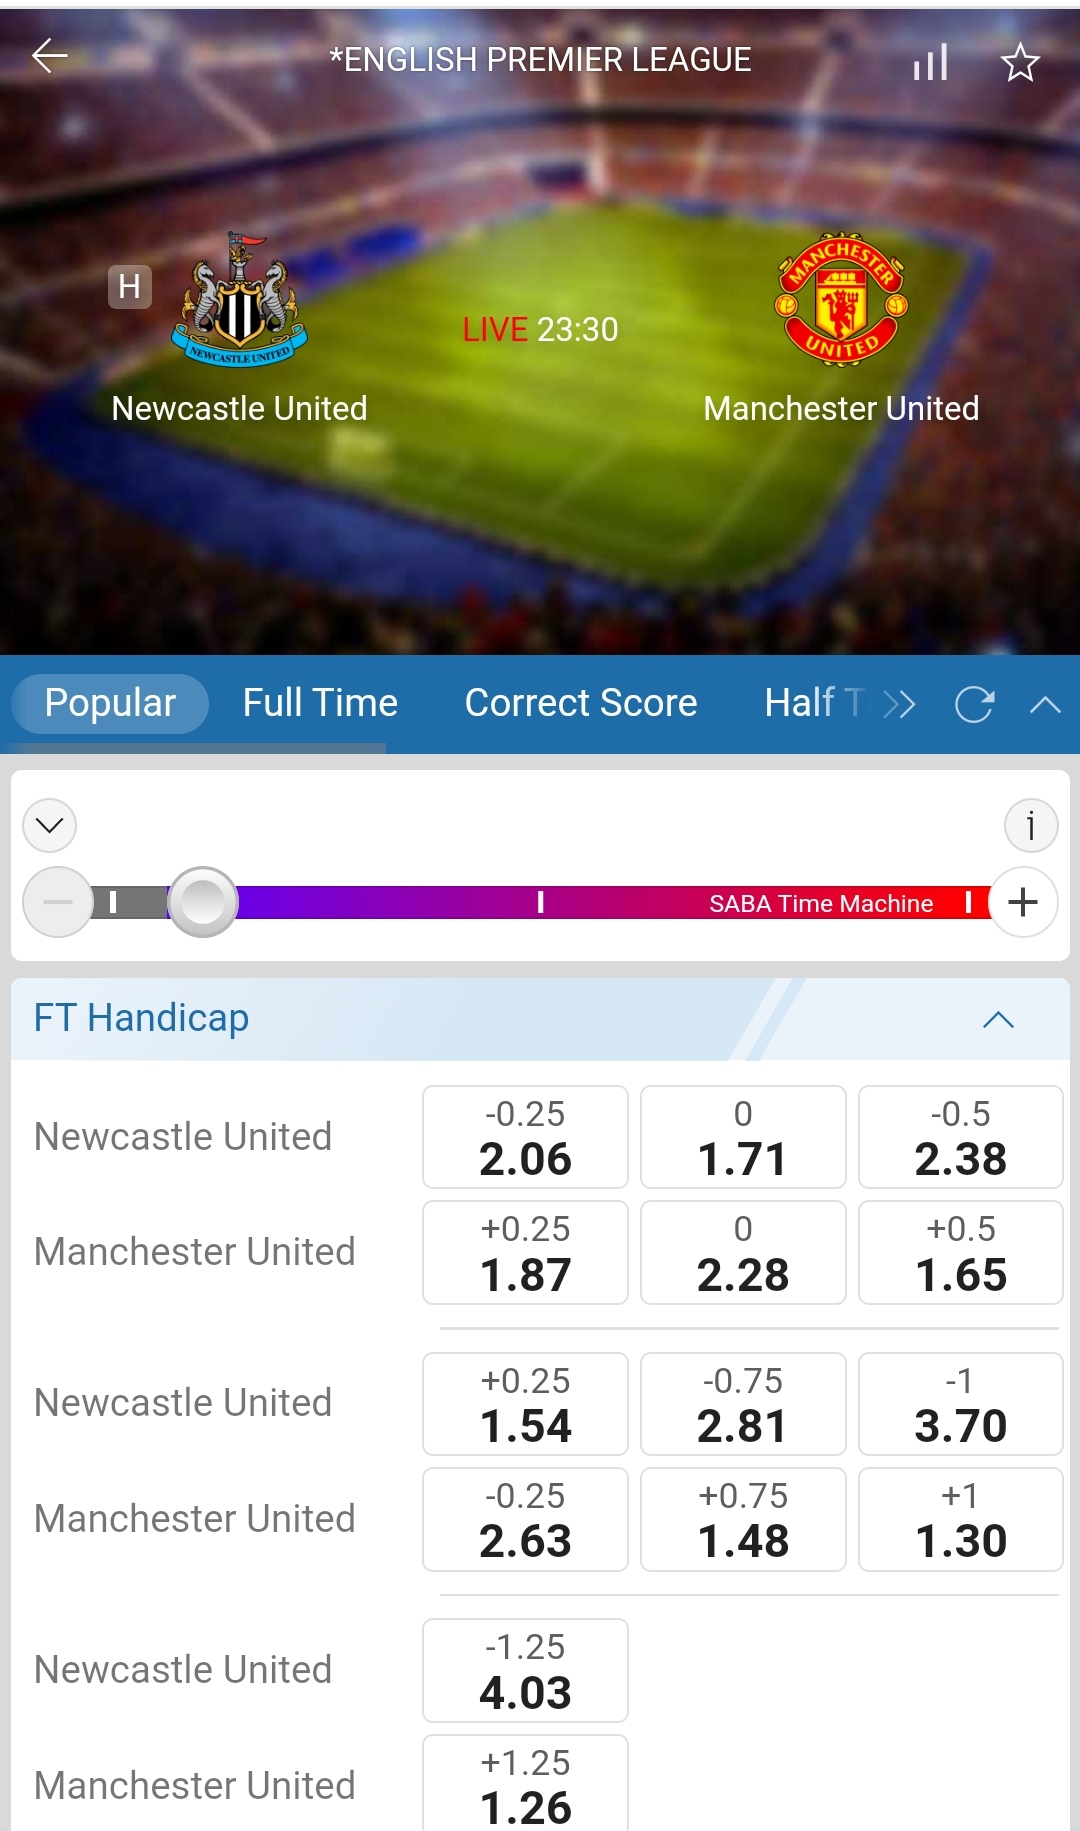Screen dimensions: 1080x1831
Task: Tap the Time Machine info icon
Action: click(1030, 826)
